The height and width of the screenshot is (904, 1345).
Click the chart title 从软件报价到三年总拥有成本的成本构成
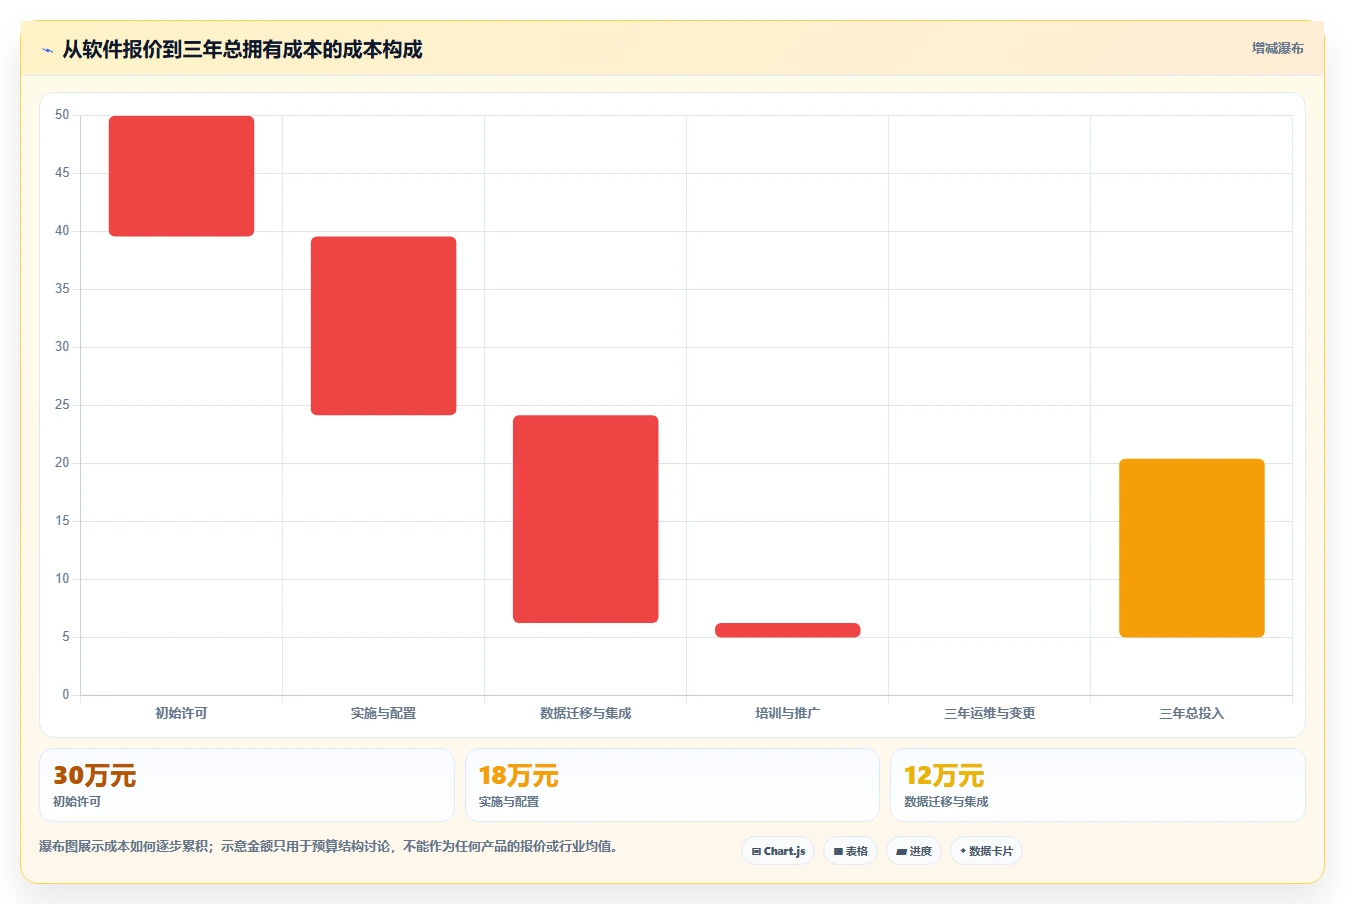click(242, 50)
